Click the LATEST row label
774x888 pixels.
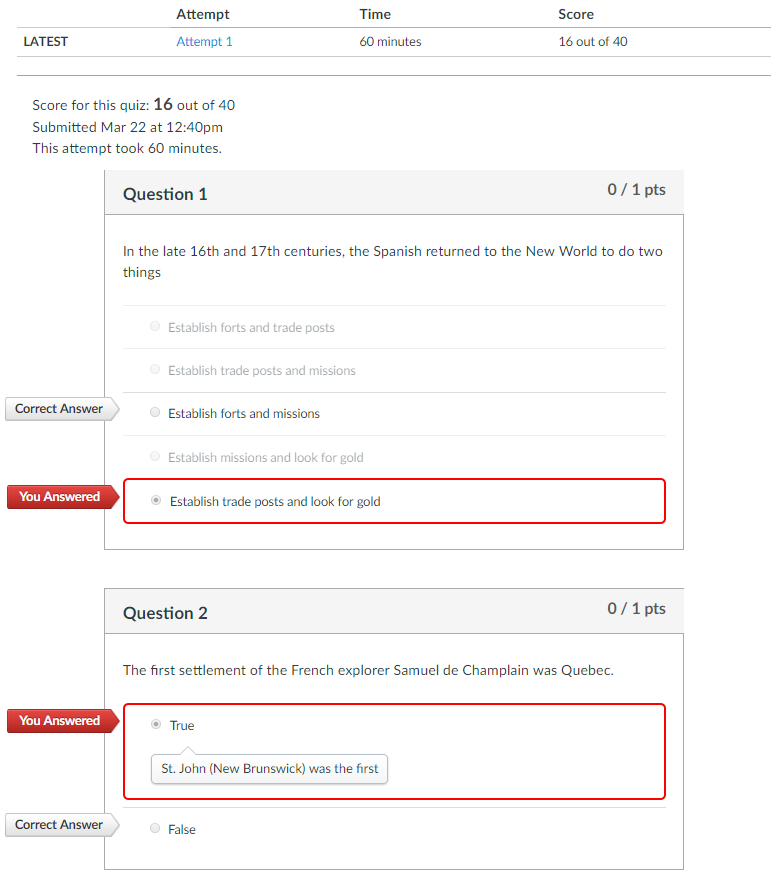[45, 41]
